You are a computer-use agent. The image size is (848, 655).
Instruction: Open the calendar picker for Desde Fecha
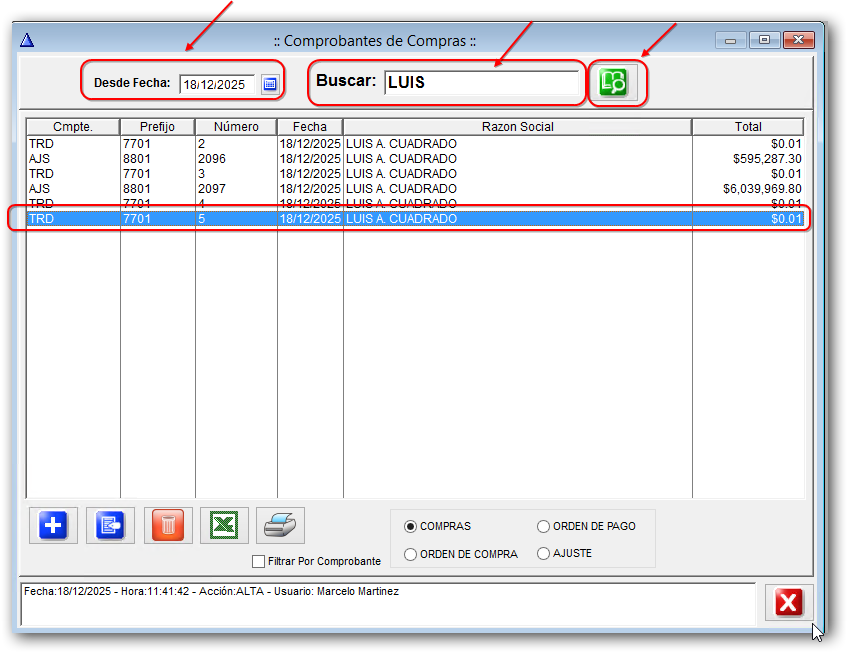pyautogui.click(x=269, y=85)
